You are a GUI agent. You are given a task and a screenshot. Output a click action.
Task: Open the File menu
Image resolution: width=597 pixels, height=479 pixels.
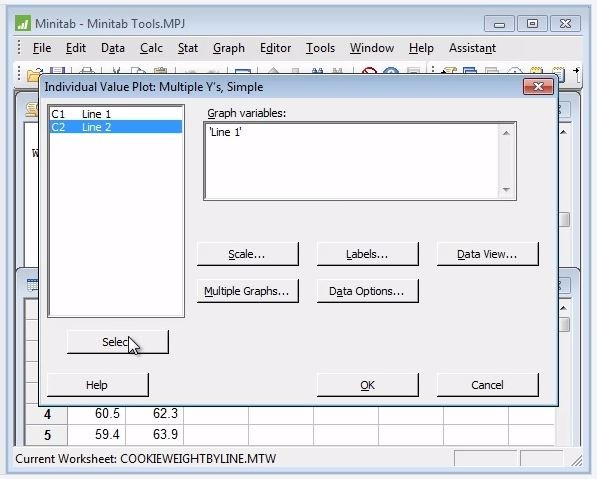[x=42, y=48]
